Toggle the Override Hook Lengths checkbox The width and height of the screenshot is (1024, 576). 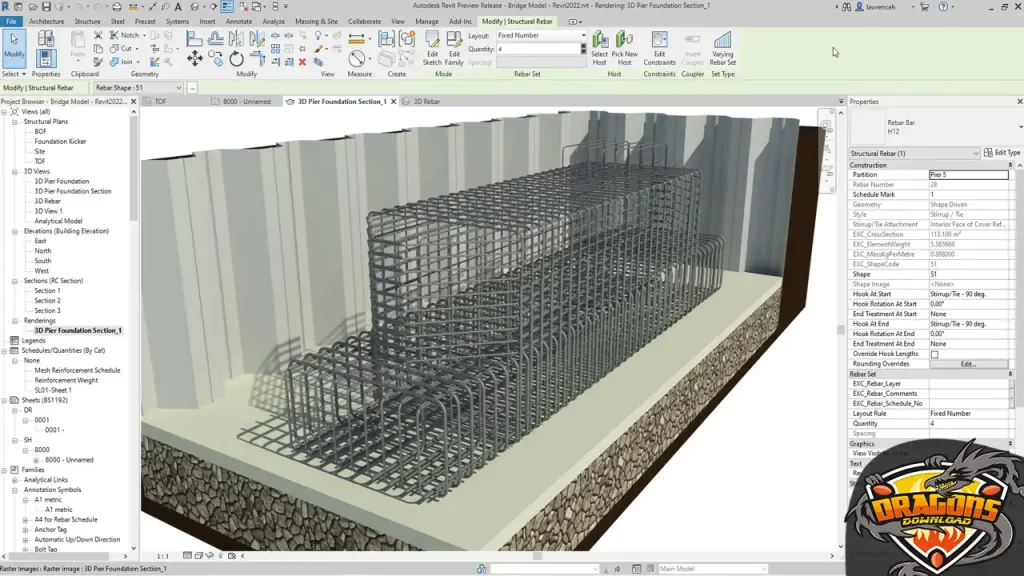pos(934,352)
